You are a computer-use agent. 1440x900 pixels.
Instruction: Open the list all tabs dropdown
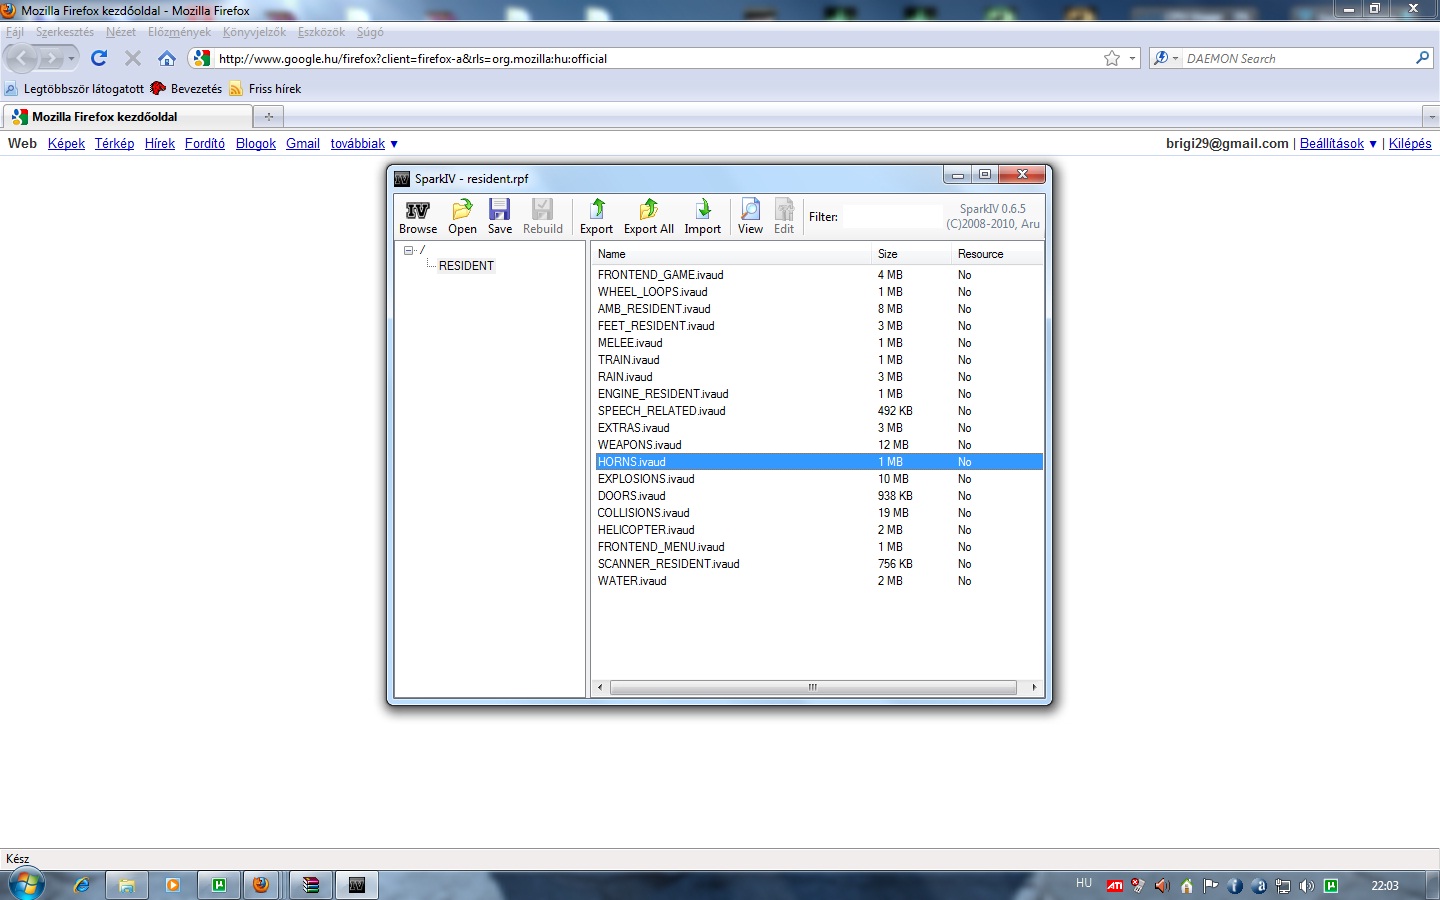[1431, 116]
